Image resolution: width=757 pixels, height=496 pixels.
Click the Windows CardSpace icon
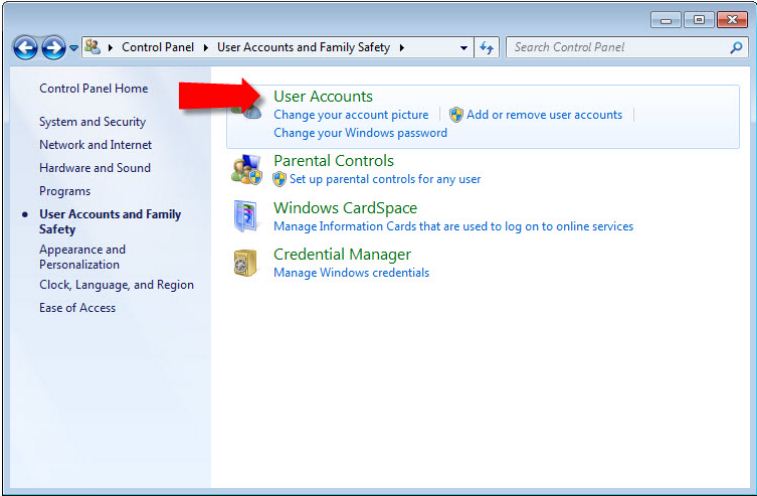point(247,216)
